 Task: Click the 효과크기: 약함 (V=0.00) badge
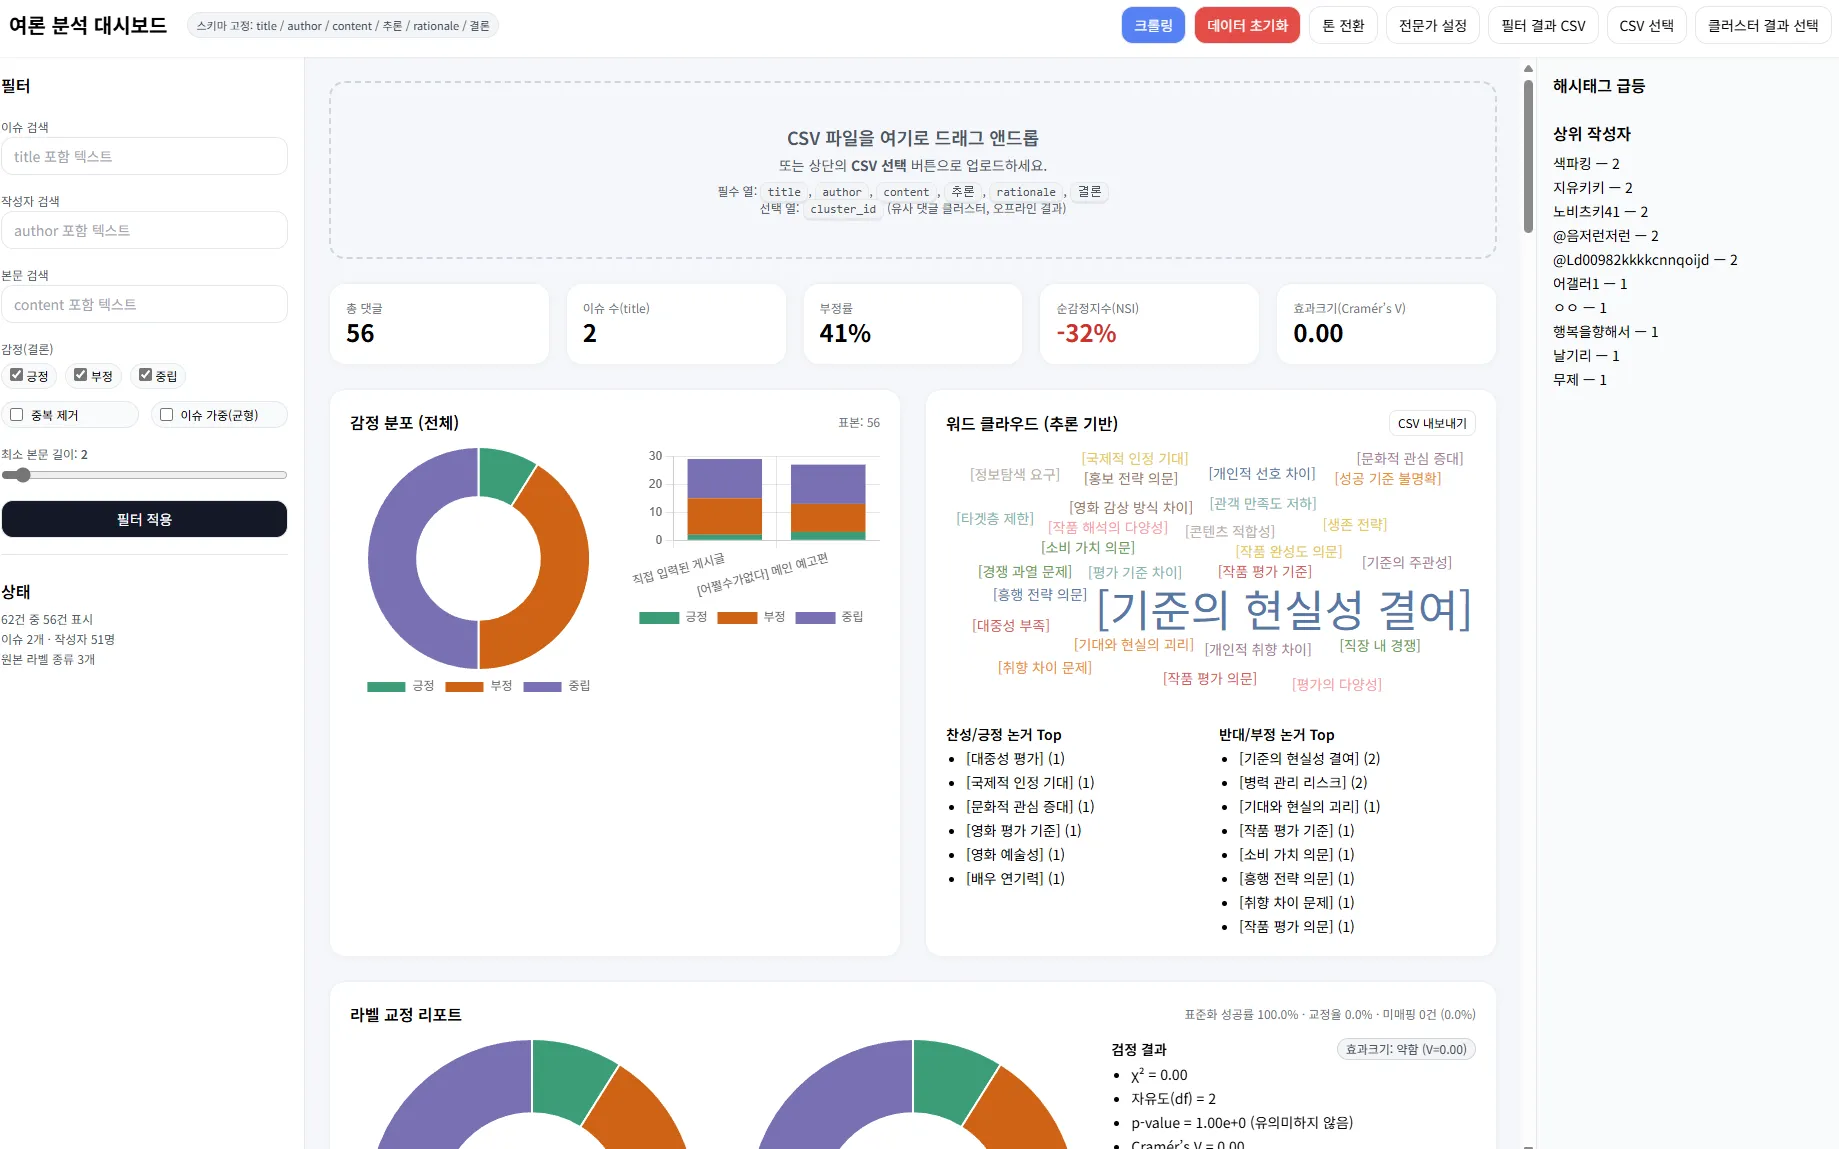(x=1406, y=1049)
